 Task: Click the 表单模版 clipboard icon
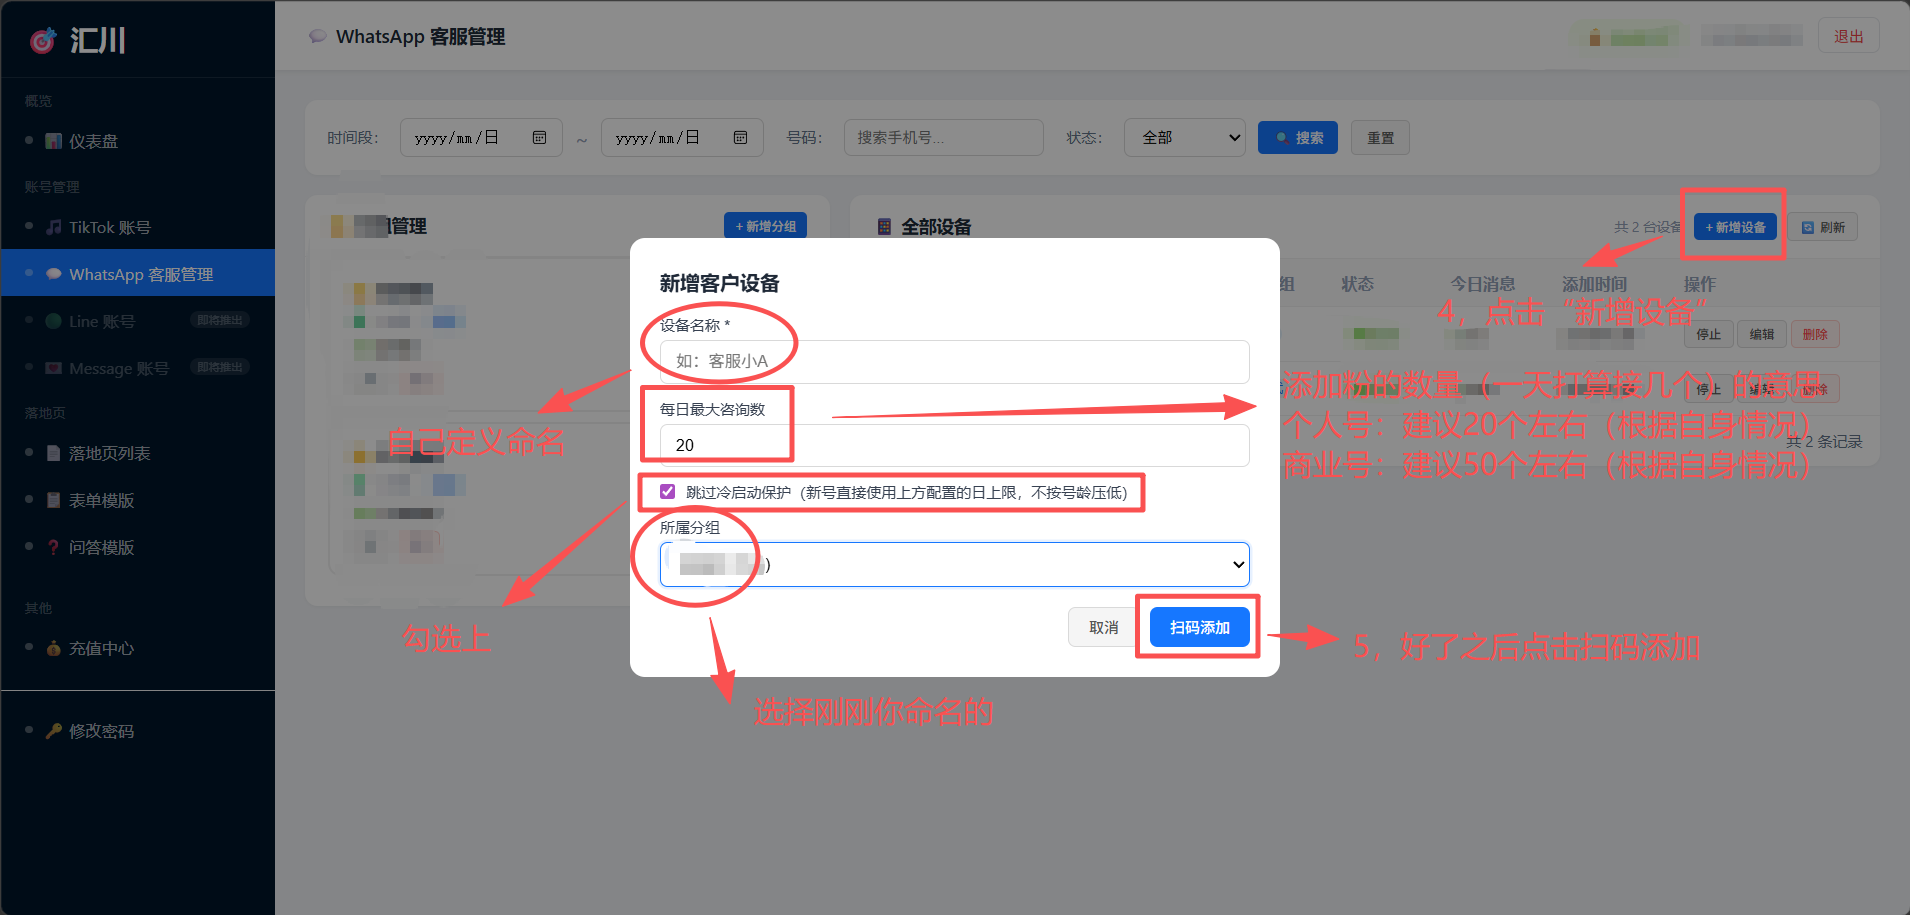click(x=54, y=500)
